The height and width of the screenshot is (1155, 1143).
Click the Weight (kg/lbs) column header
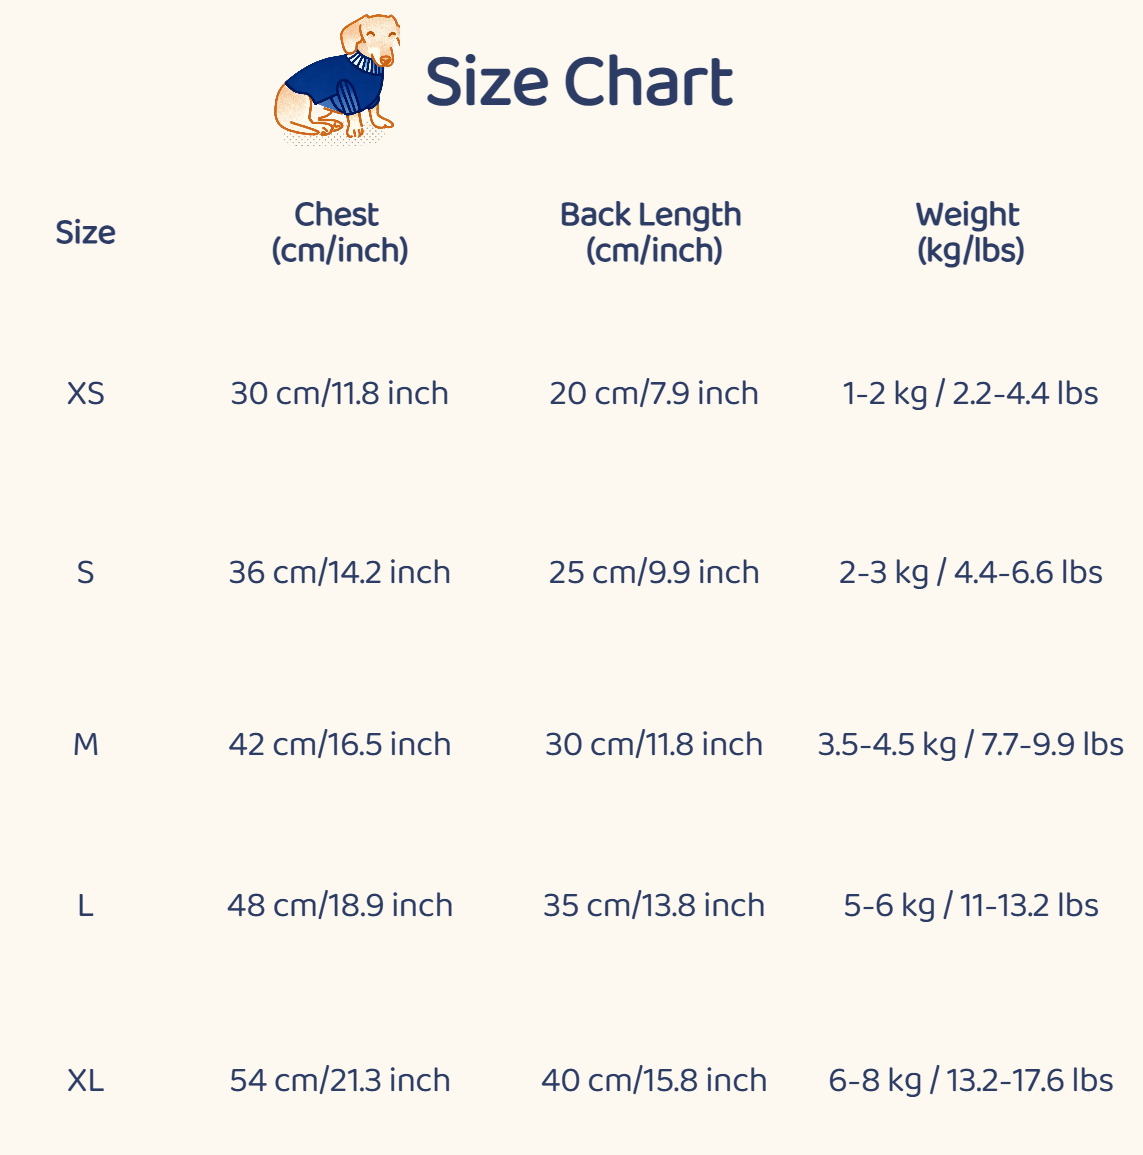coord(969,232)
